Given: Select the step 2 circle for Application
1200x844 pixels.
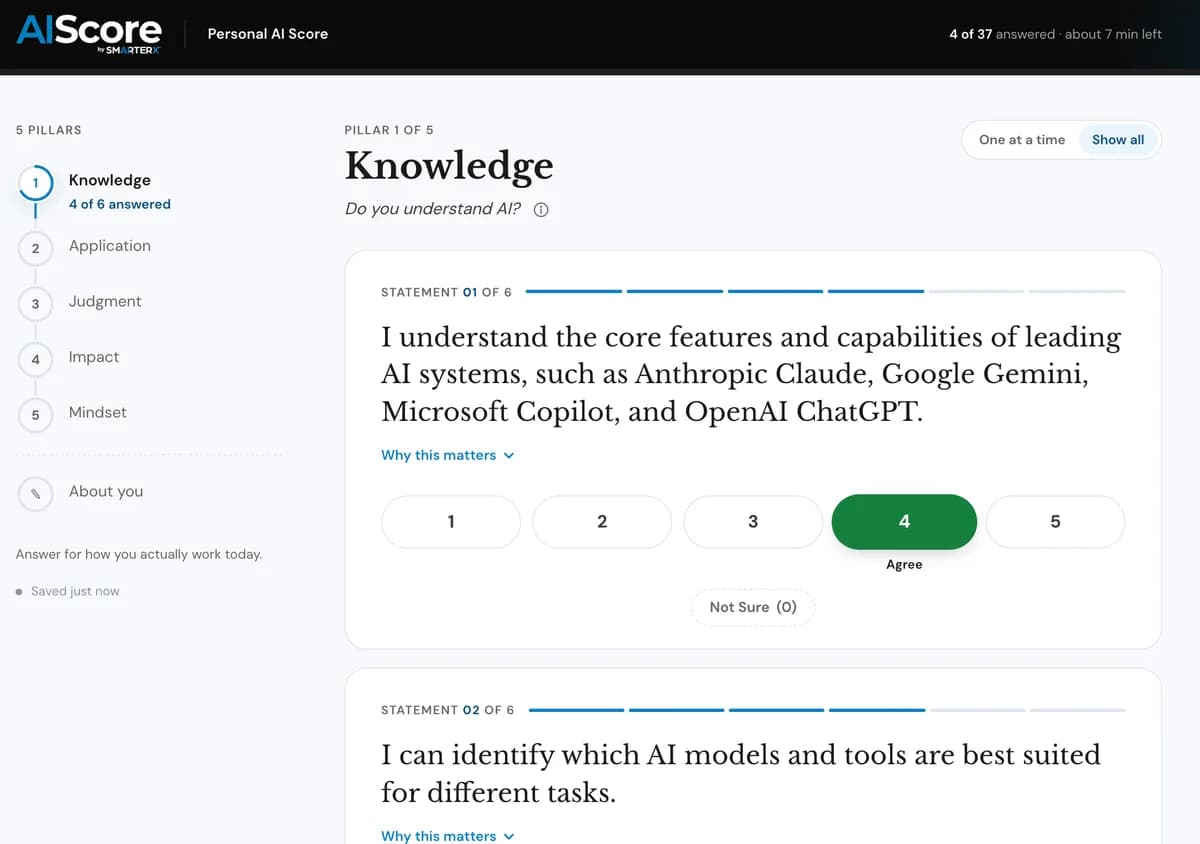Looking at the screenshot, I should click(x=35, y=247).
